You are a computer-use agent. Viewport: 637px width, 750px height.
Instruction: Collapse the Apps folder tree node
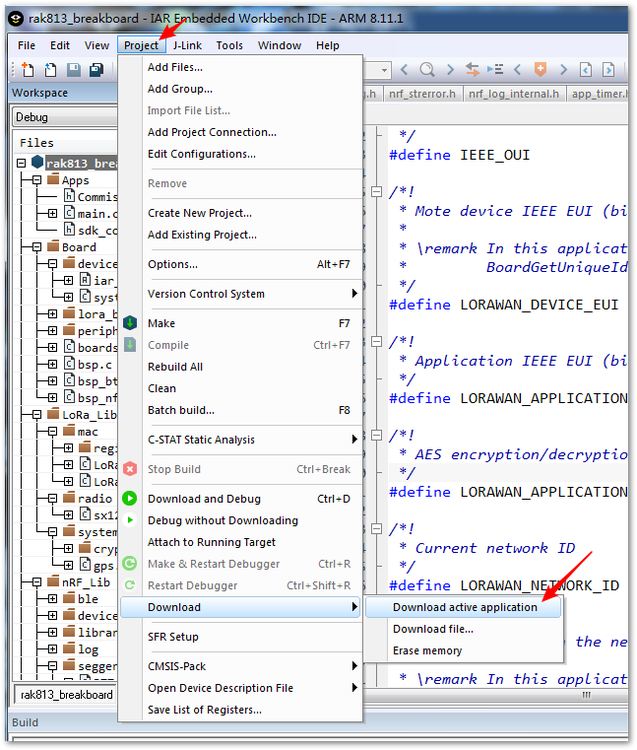click(x=37, y=180)
